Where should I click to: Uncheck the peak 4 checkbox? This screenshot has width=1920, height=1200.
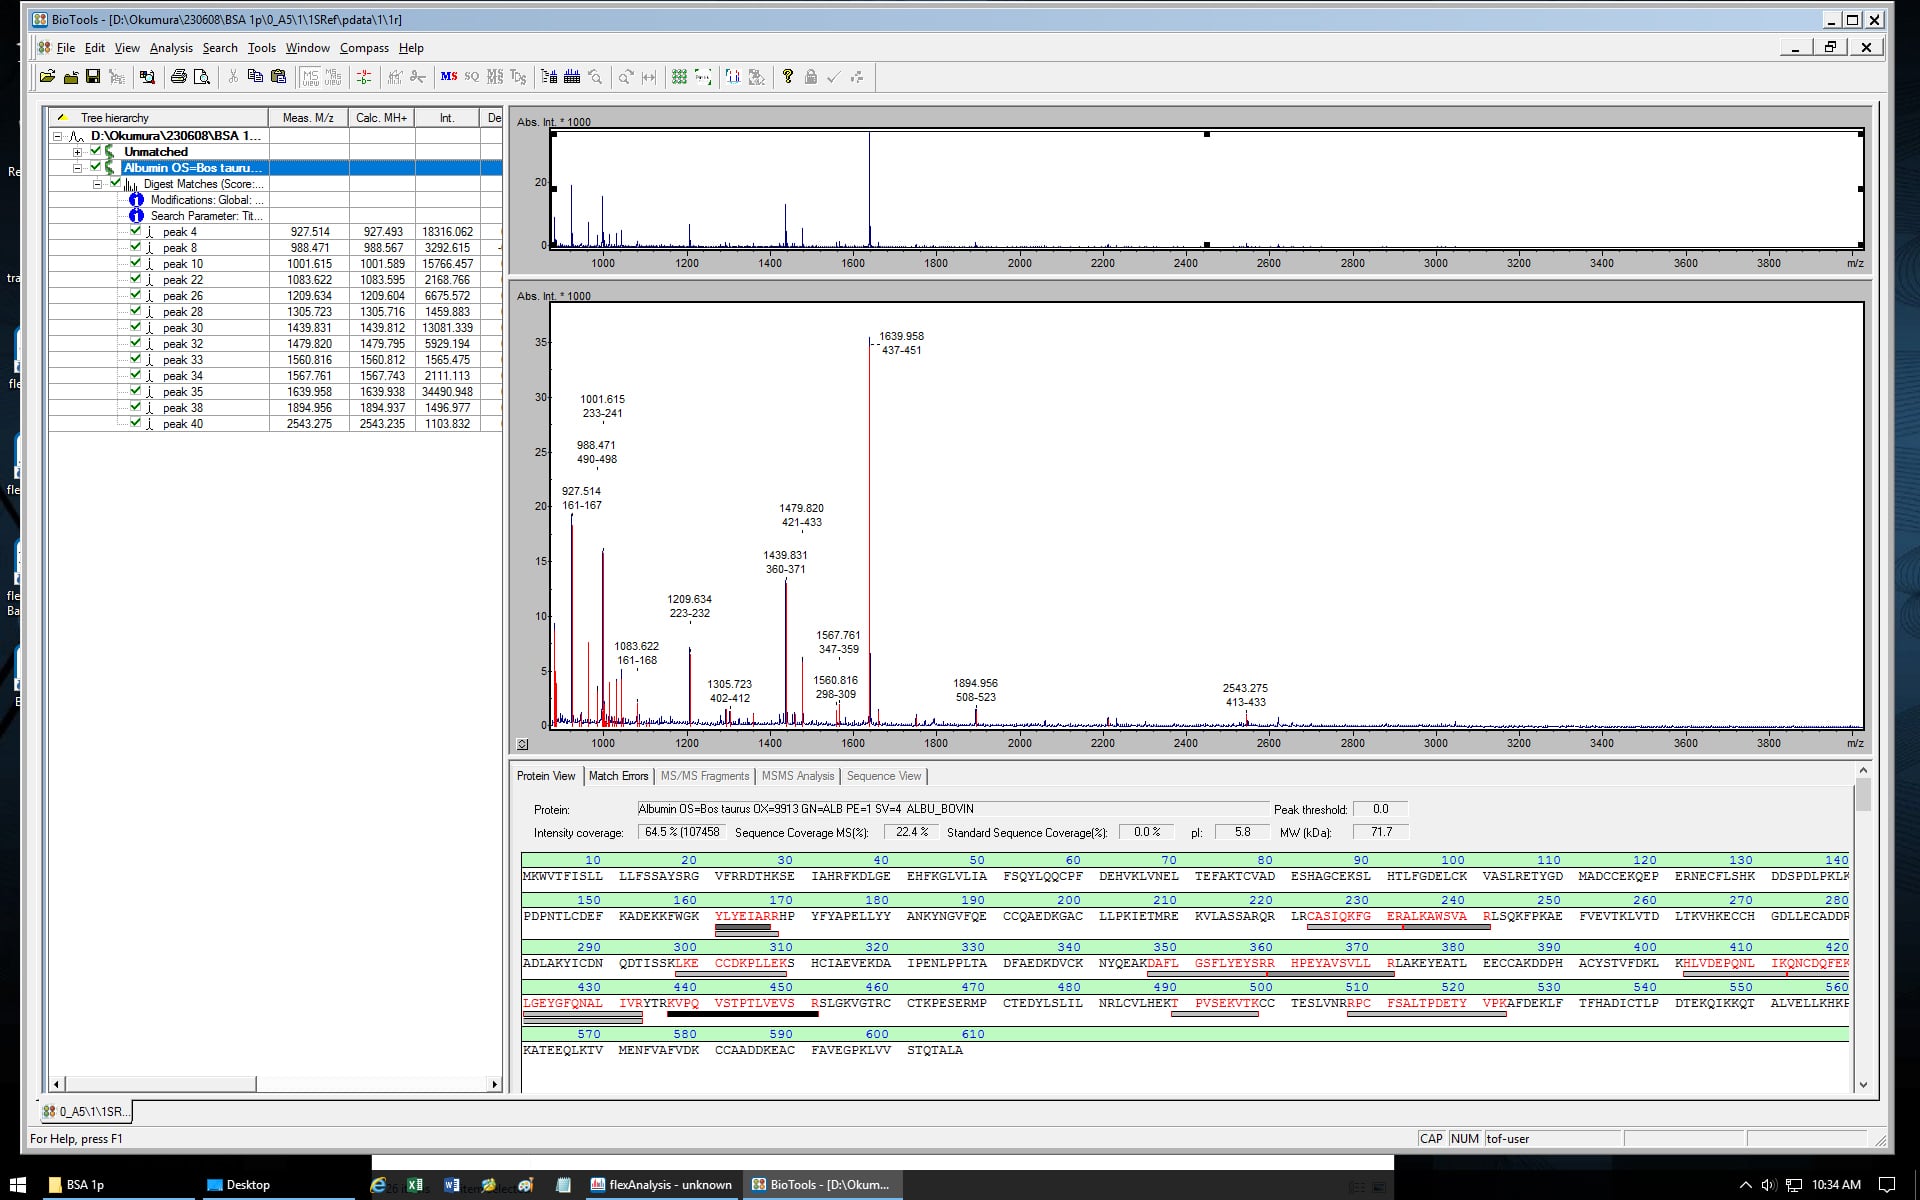pyautogui.click(x=135, y=231)
